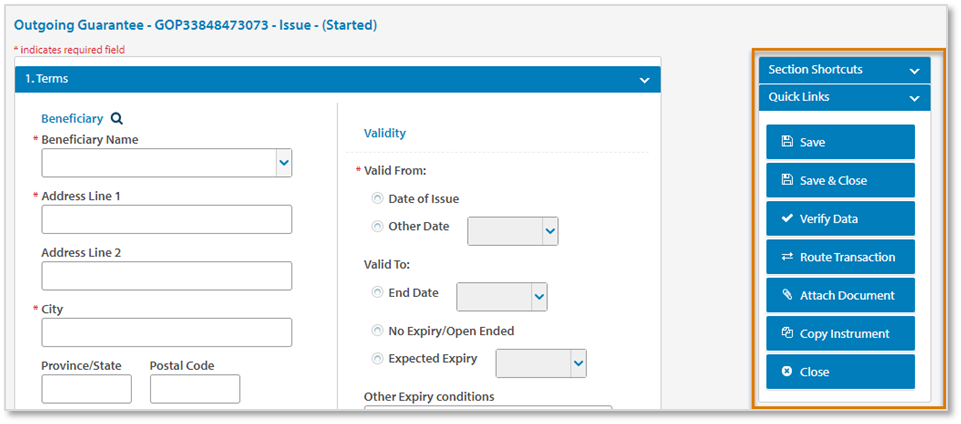Collapse the Quick Links panel header

tap(914, 98)
